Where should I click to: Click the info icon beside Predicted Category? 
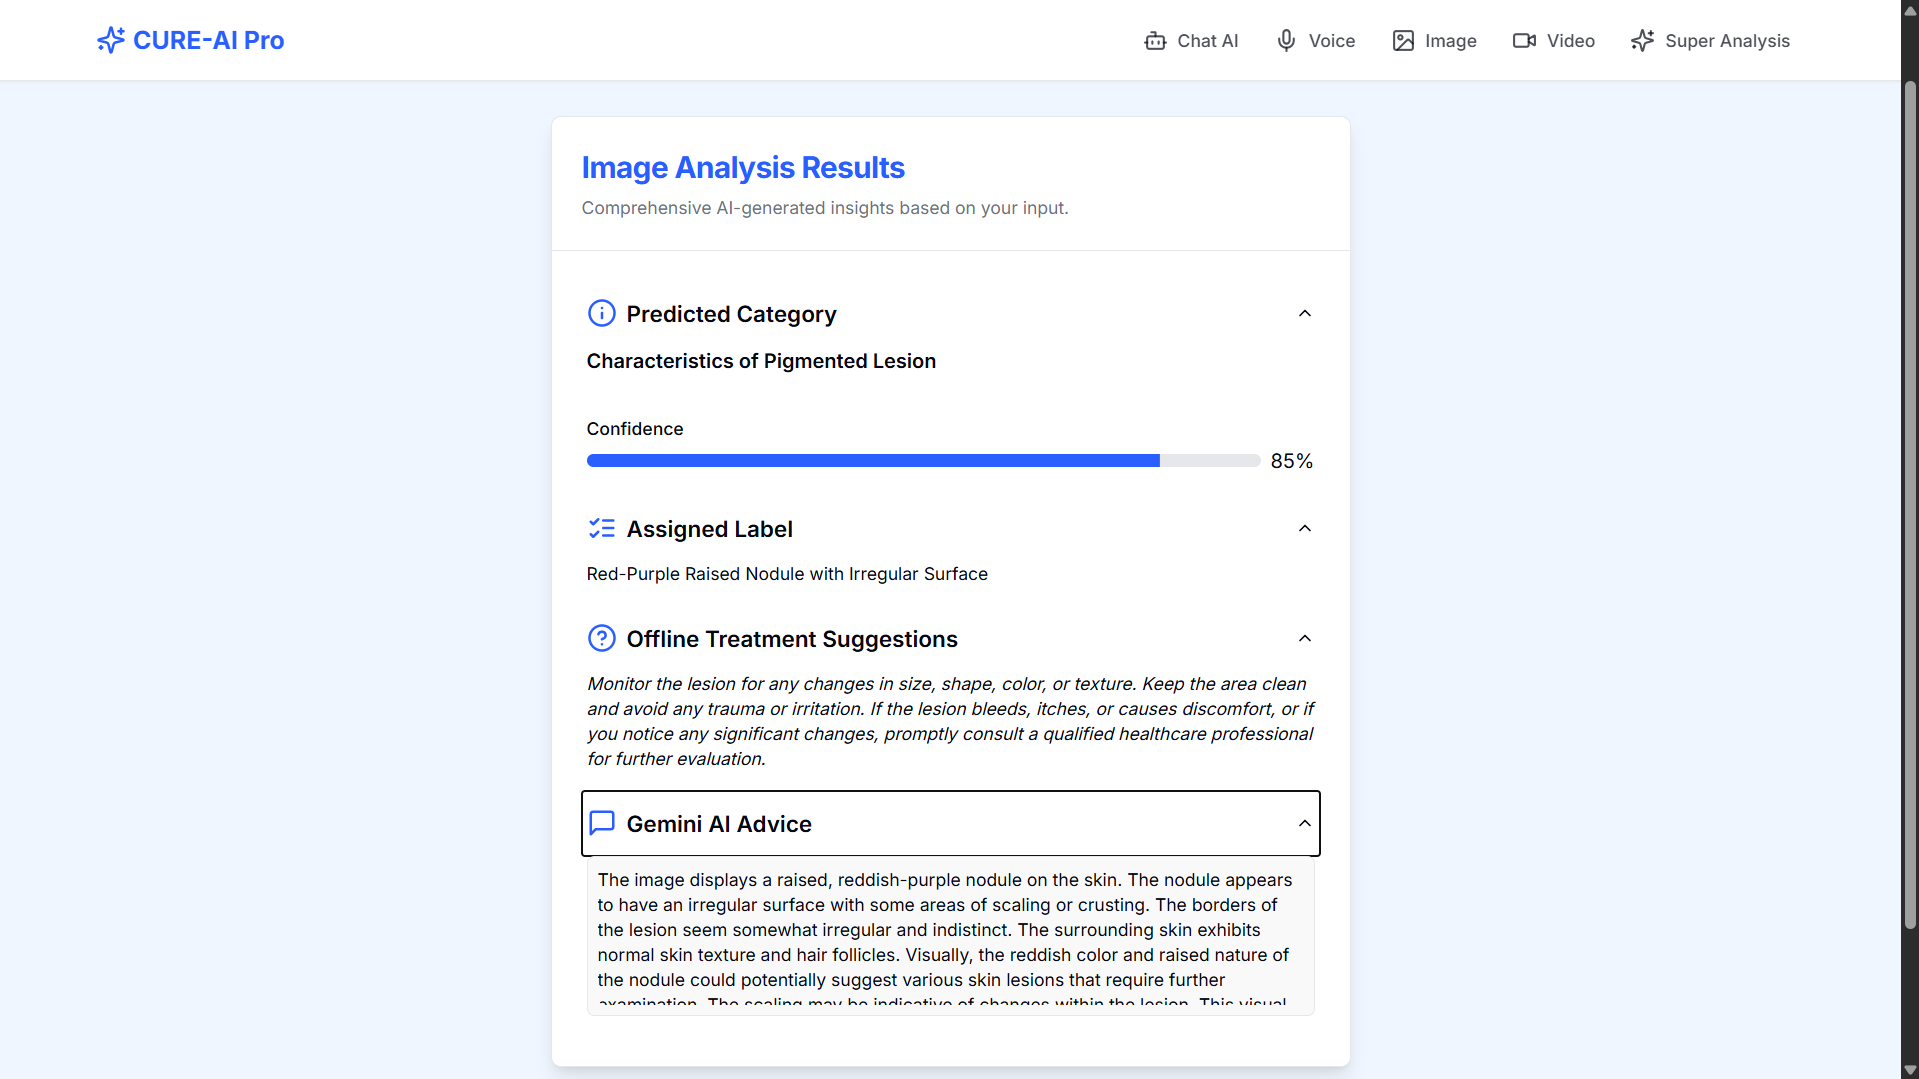601,314
